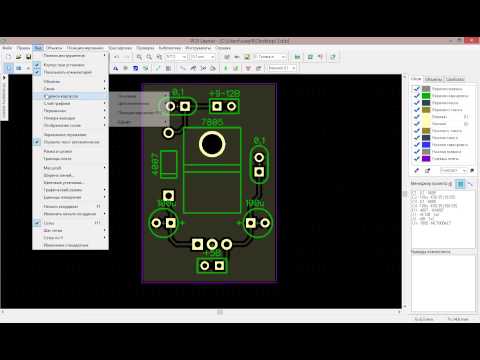
Task: Click the blue square tool beside the text tool
Action: pyautogui.click(x=135, y=68)
